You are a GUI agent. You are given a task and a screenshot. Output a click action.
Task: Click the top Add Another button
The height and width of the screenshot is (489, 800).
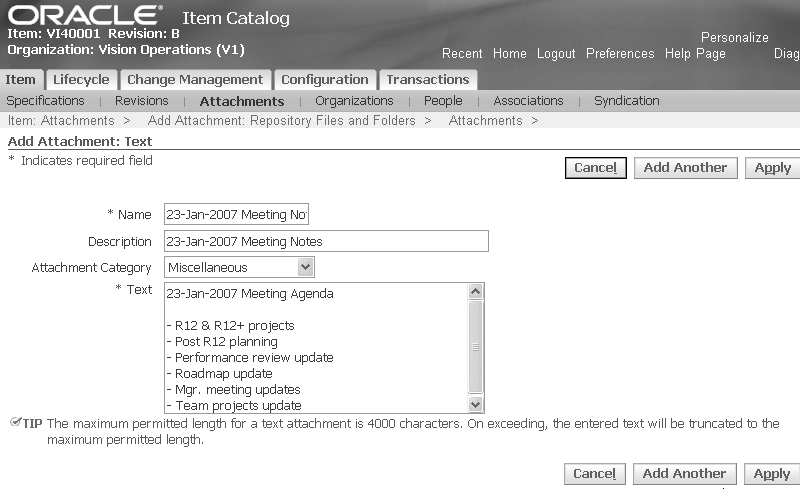pyautogui.click(x=685, y=168)
